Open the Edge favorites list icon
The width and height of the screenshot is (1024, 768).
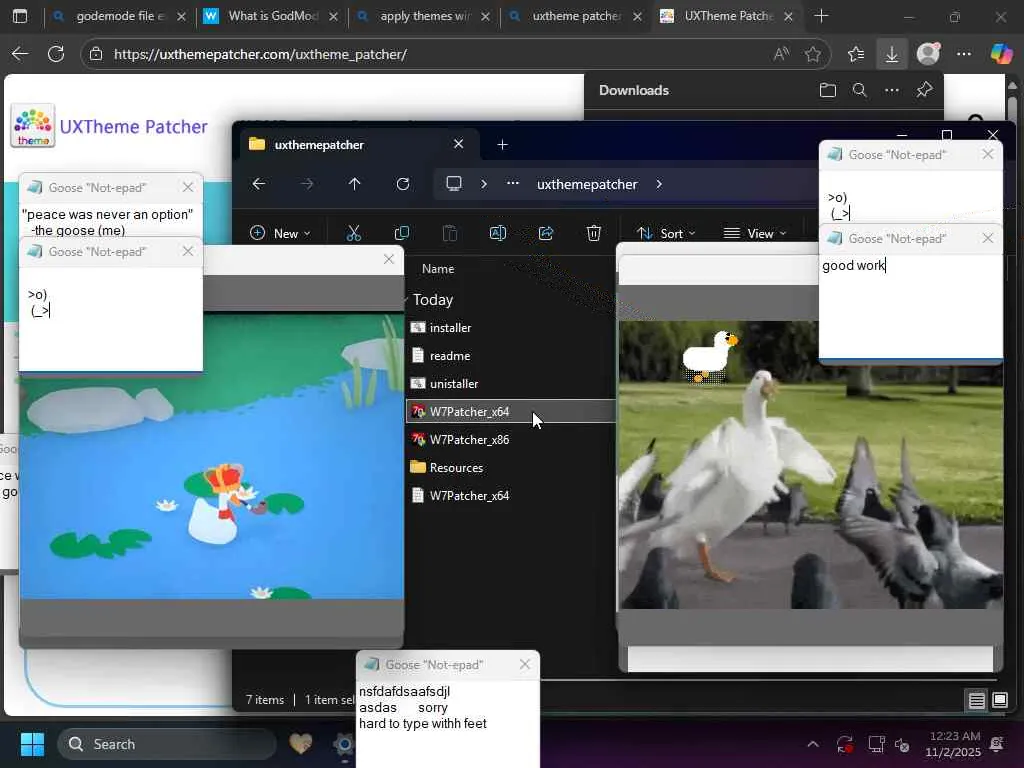click(x=856, y=54)
